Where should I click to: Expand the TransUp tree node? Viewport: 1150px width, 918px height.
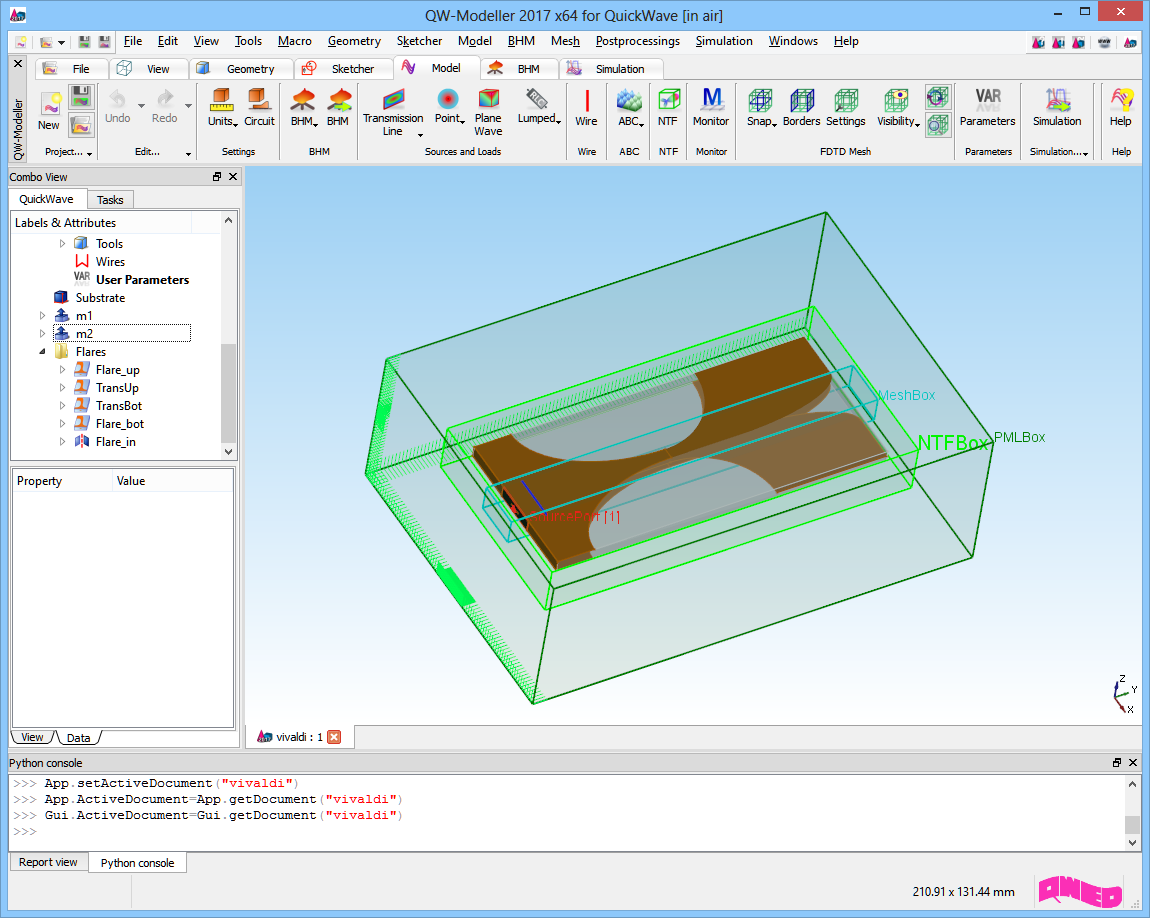[x=62, y=387]
